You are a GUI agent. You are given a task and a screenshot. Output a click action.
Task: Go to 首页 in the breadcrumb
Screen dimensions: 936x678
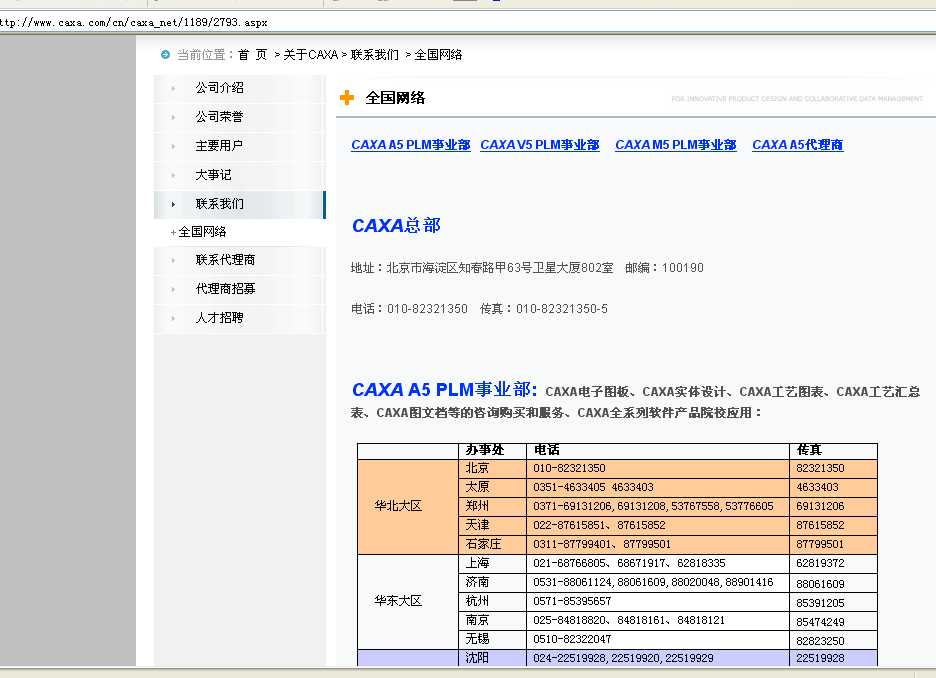click(x=253, y=55)
